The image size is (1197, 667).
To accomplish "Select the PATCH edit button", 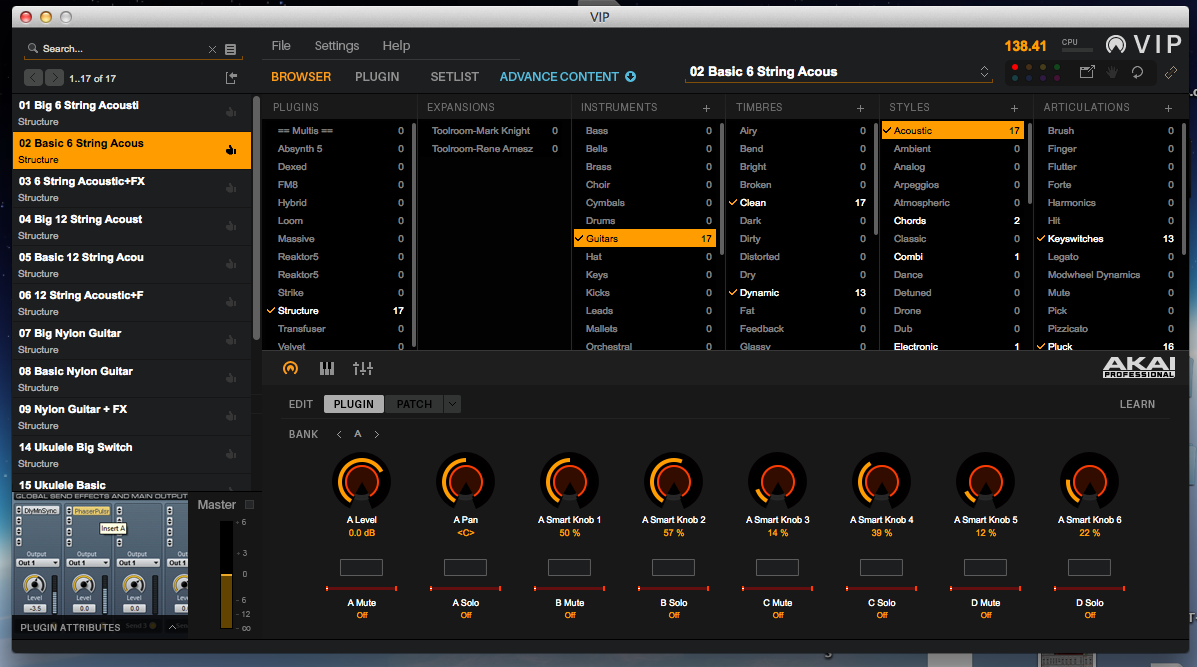I will coord(415,404).
